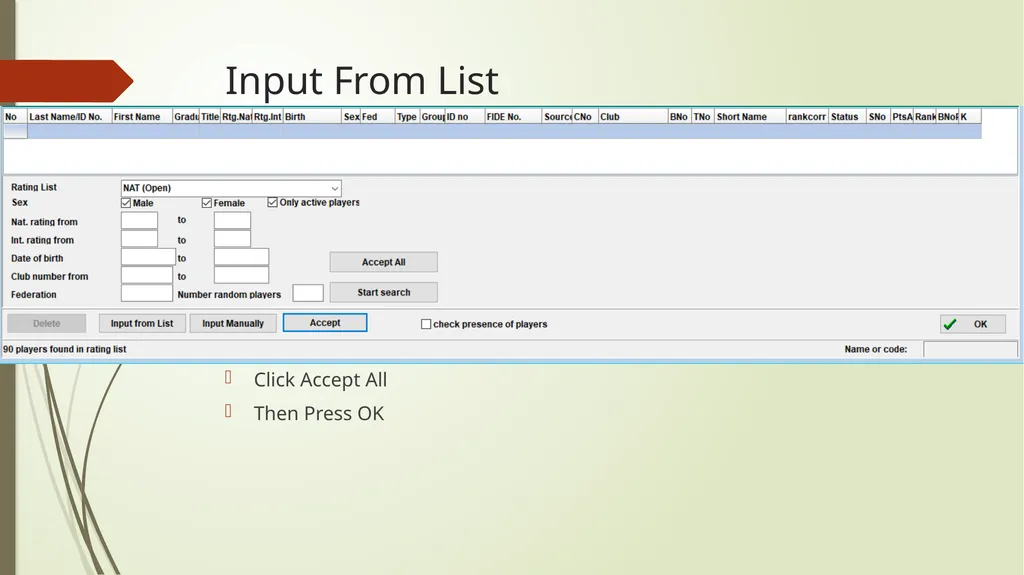Viewport: 1024px width, 575px height.
Task: Click the Title column header
Action: pos(210,117)
